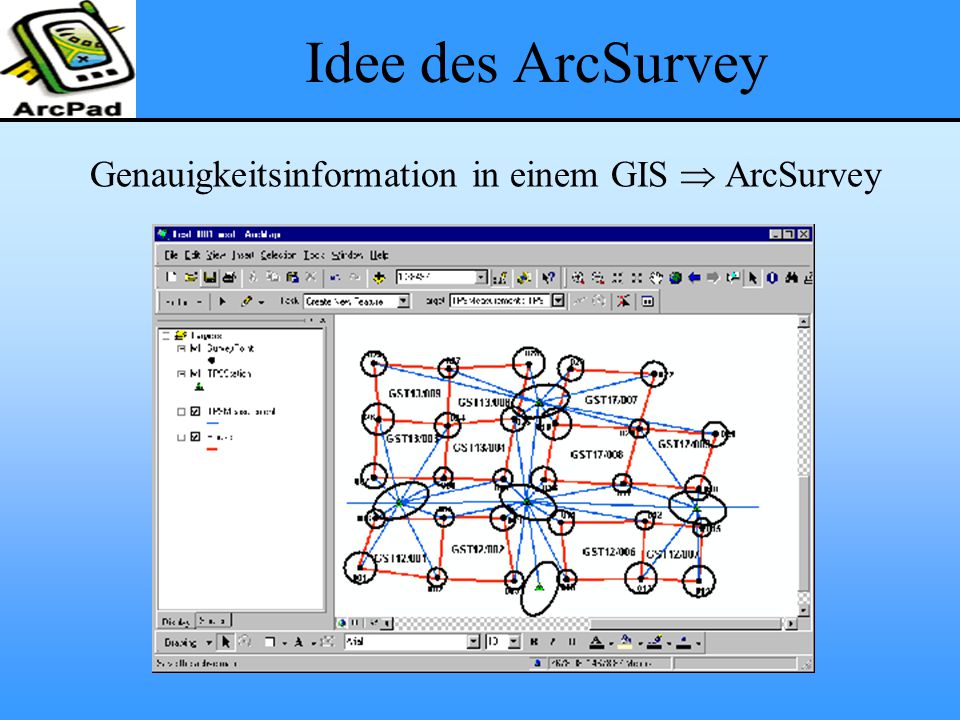The width and height of the screenshot is (960, 720).
Task: Click the Full Extent globe icon
Action: (x=675, y=277)
